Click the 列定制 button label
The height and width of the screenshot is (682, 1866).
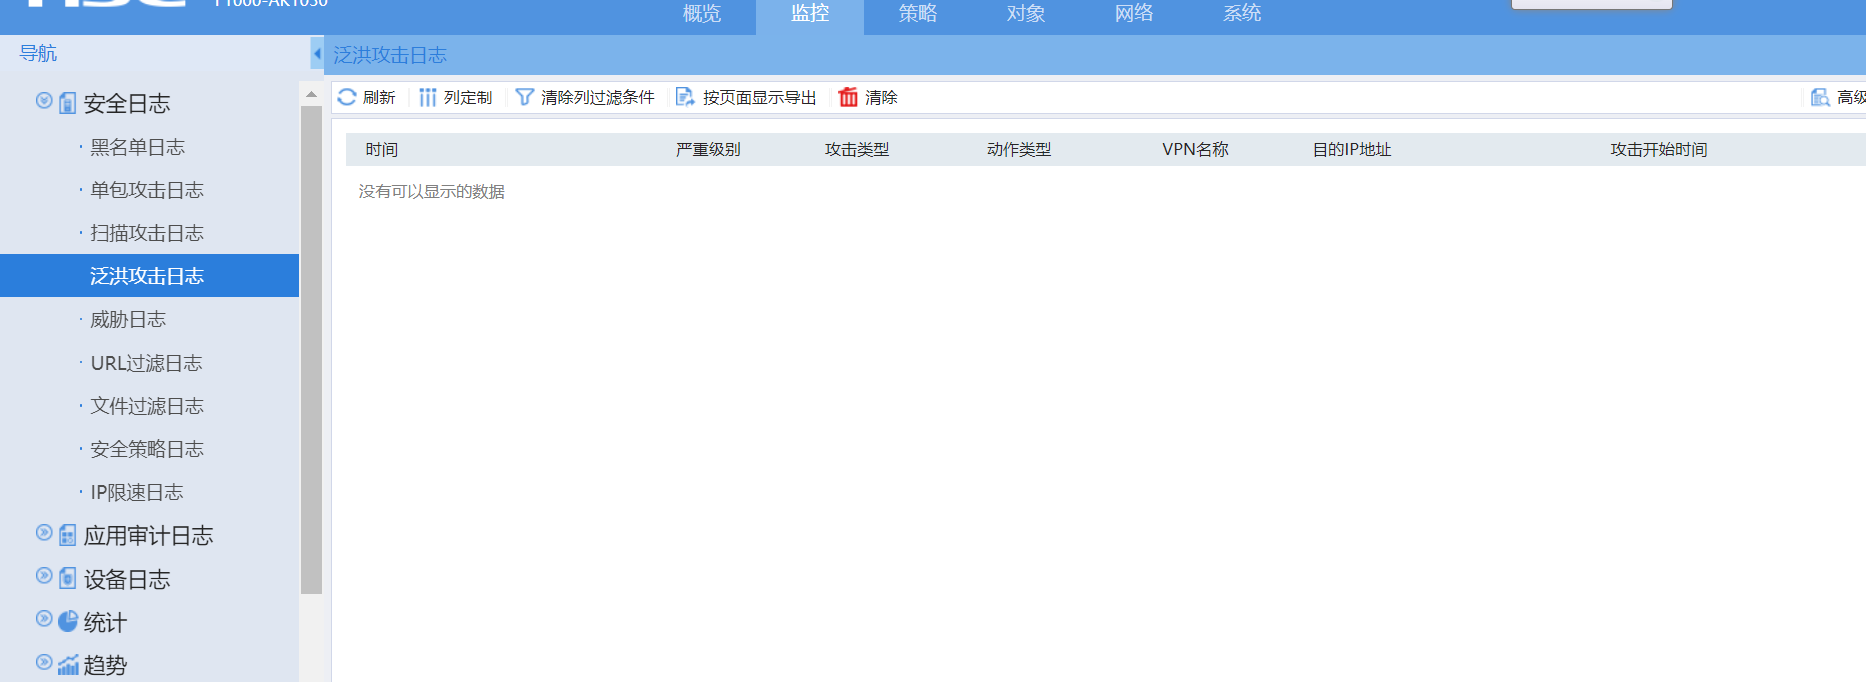(468, 97)
